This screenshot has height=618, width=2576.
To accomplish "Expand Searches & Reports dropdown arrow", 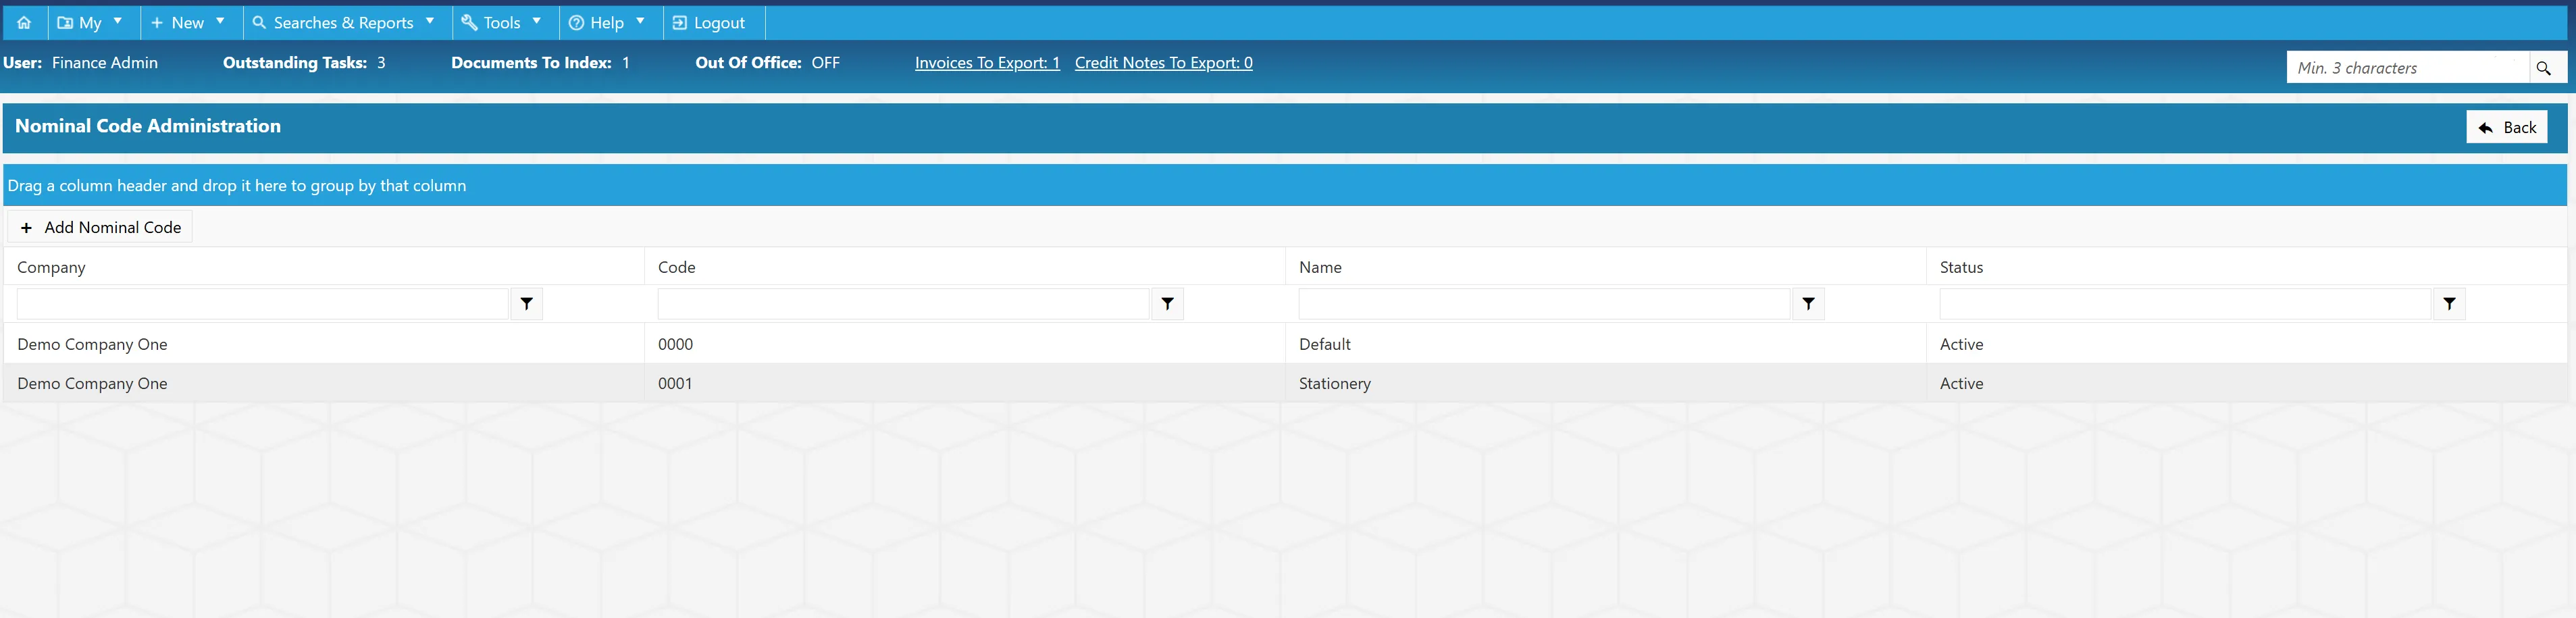I will [x=430, y=21].
